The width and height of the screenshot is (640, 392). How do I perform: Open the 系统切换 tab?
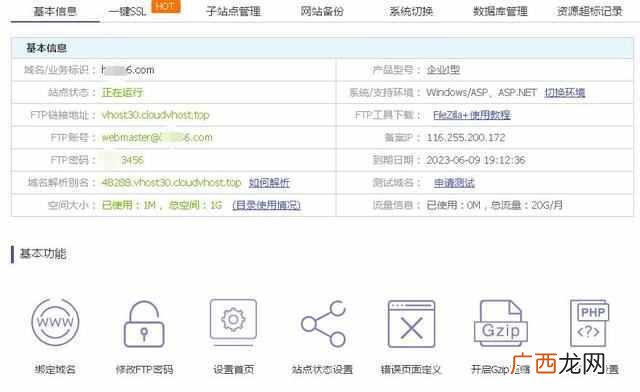click(411, 11)
